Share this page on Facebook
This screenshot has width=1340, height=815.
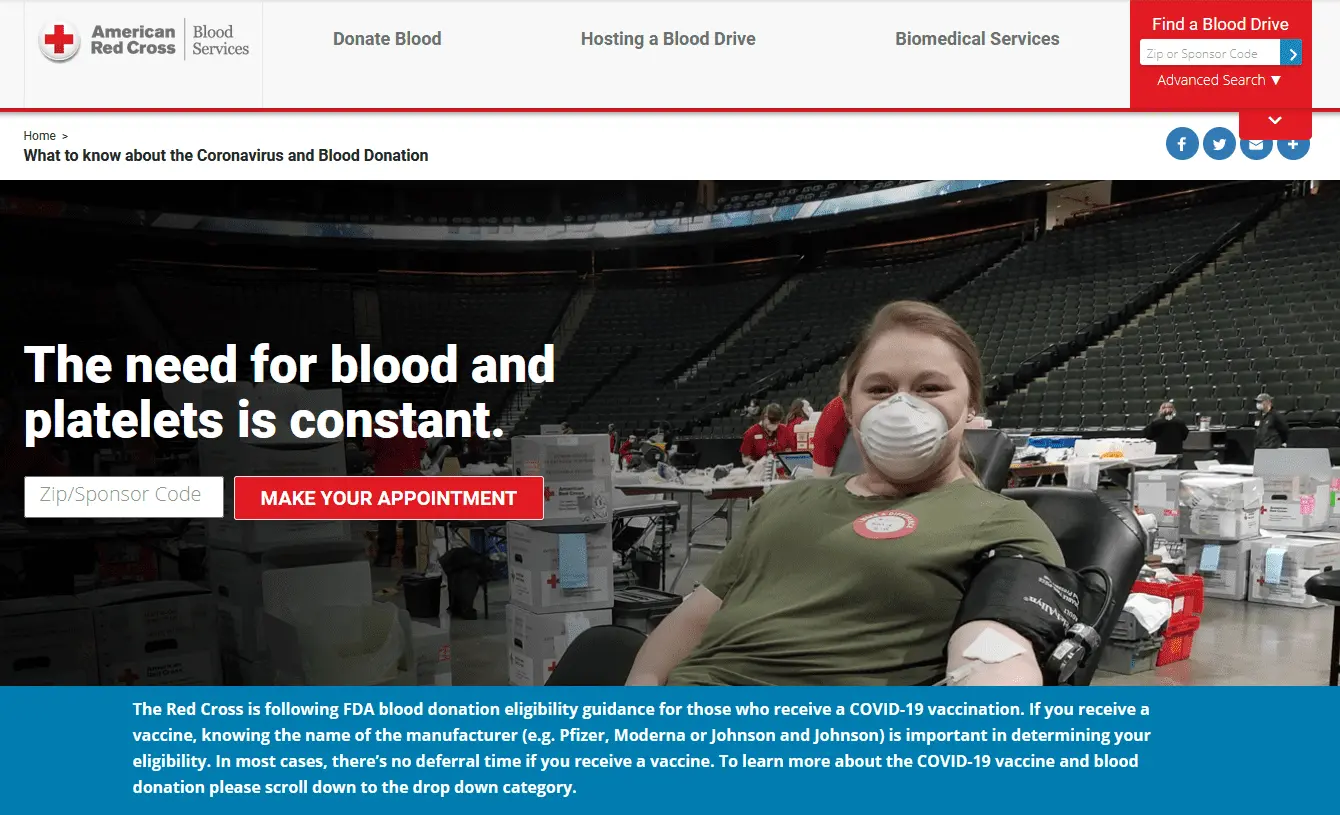(1182, 144)
